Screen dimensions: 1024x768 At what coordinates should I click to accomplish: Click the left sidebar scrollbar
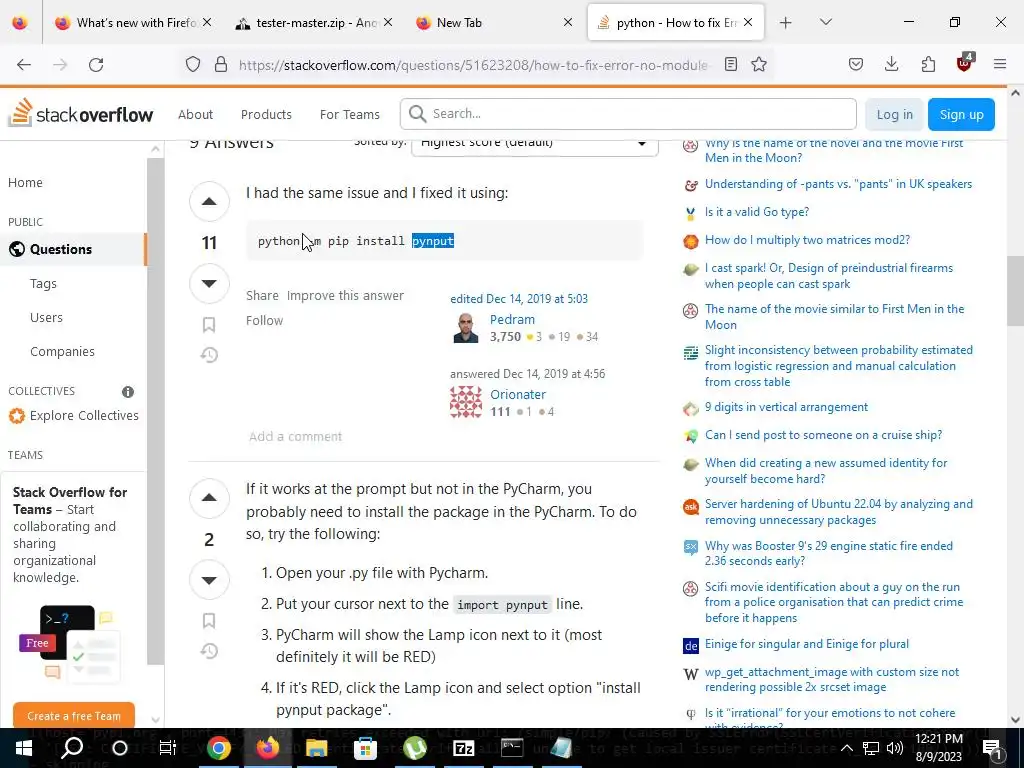pos(155,411)
